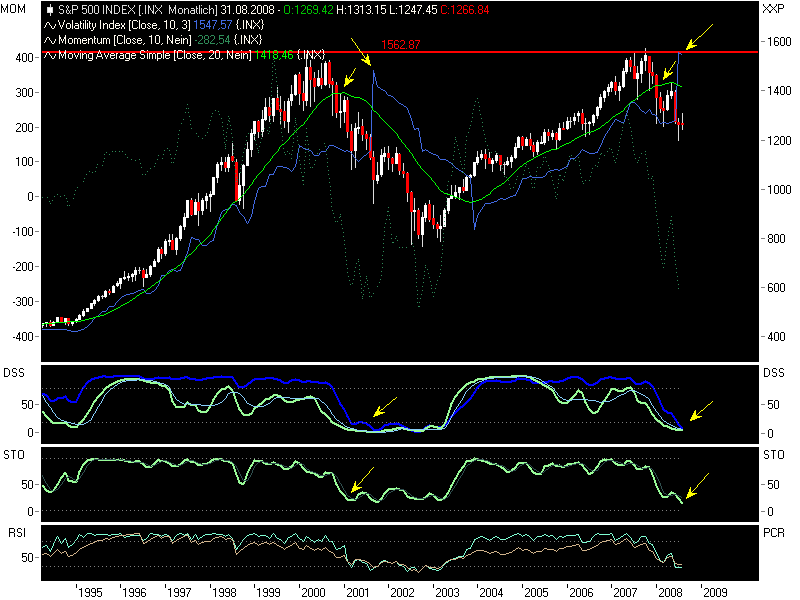Screen dimensions: 800x600
Task: Click the 1200 price axis value
Action: click(780, 140)
